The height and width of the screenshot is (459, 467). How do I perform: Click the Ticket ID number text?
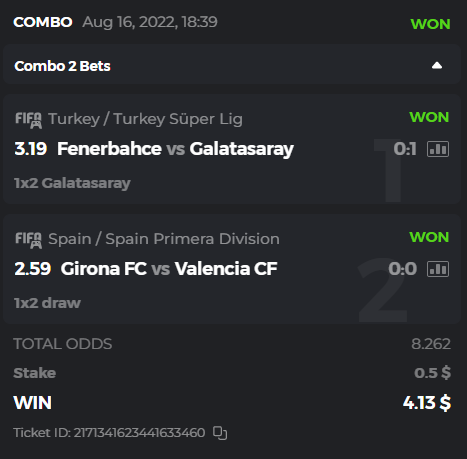[139, 433]
